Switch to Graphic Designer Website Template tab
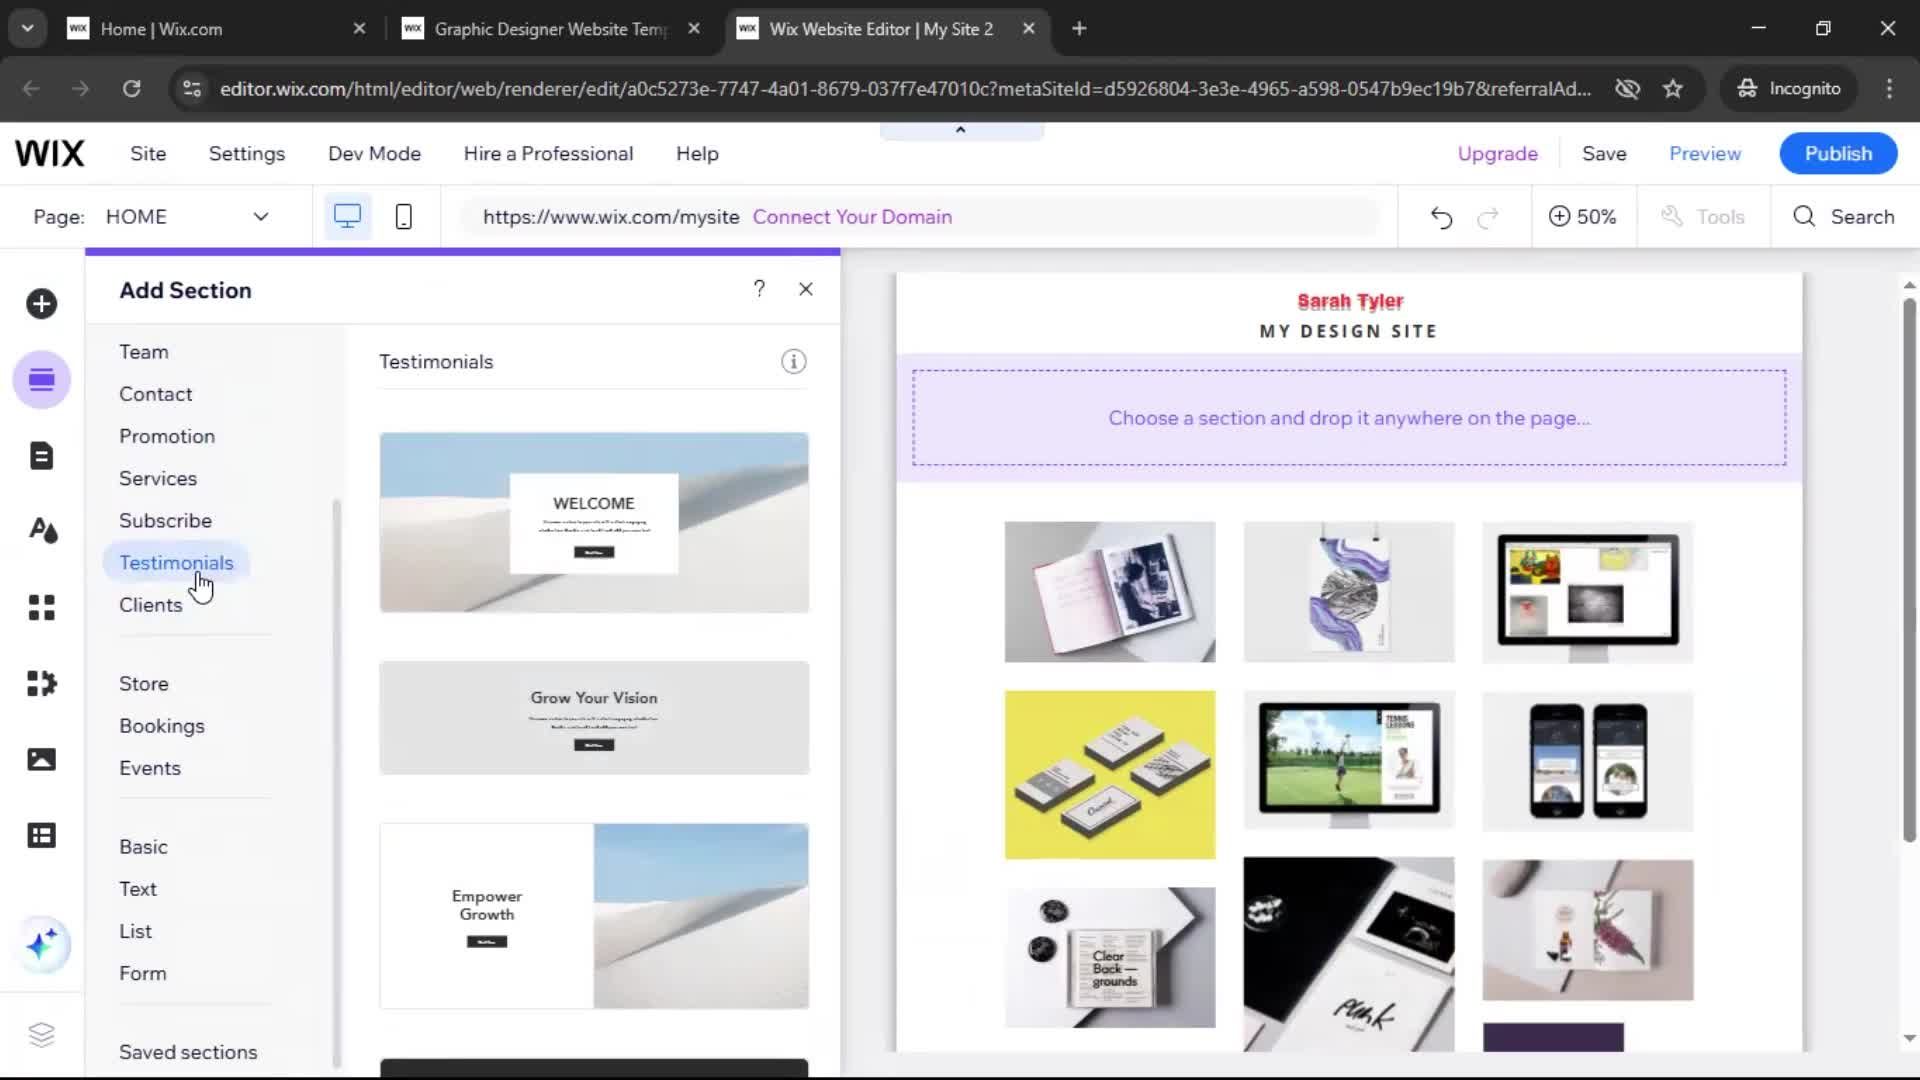 point(550,29)
